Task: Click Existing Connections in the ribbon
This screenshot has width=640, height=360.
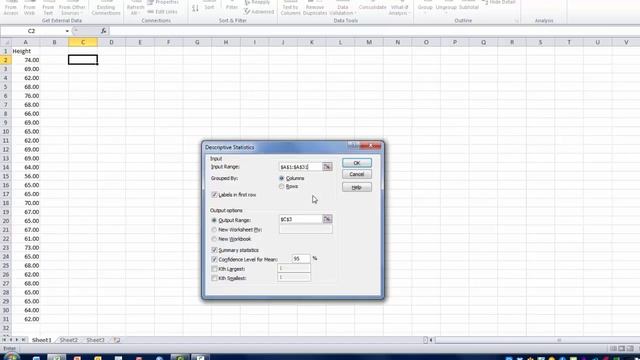Action: point(106,8)
